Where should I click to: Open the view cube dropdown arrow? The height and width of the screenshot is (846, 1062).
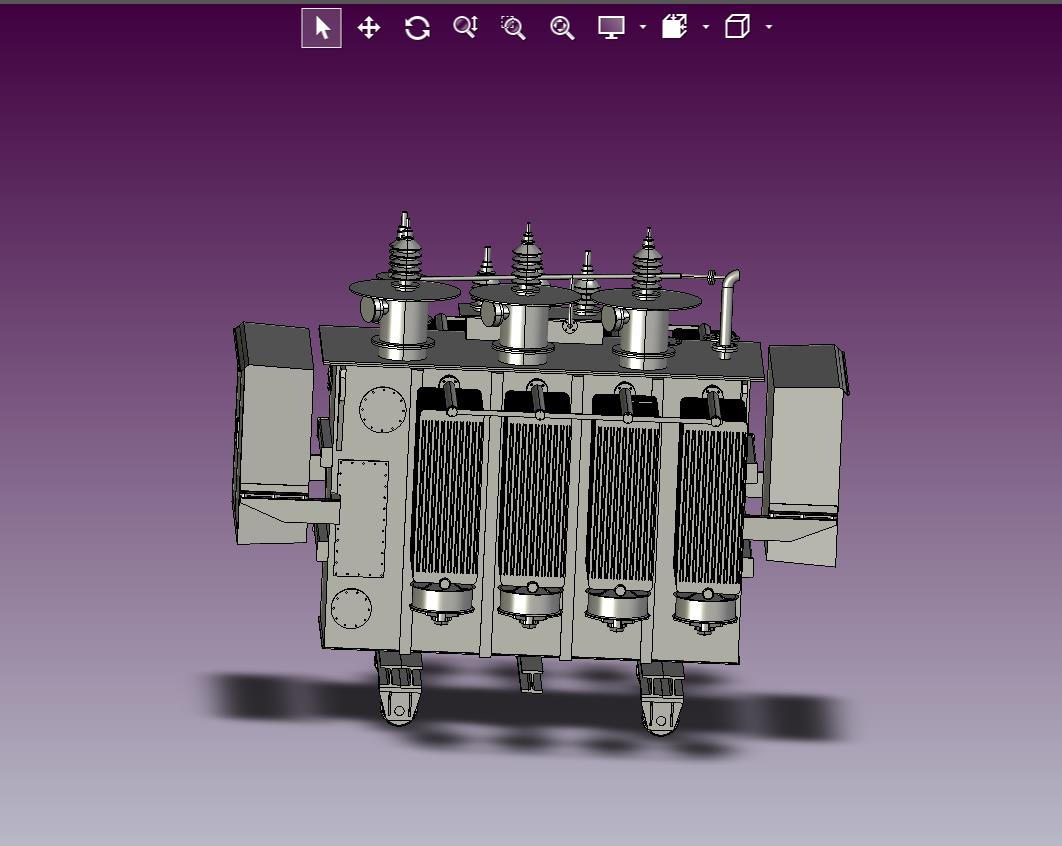[x=769, y=27]
